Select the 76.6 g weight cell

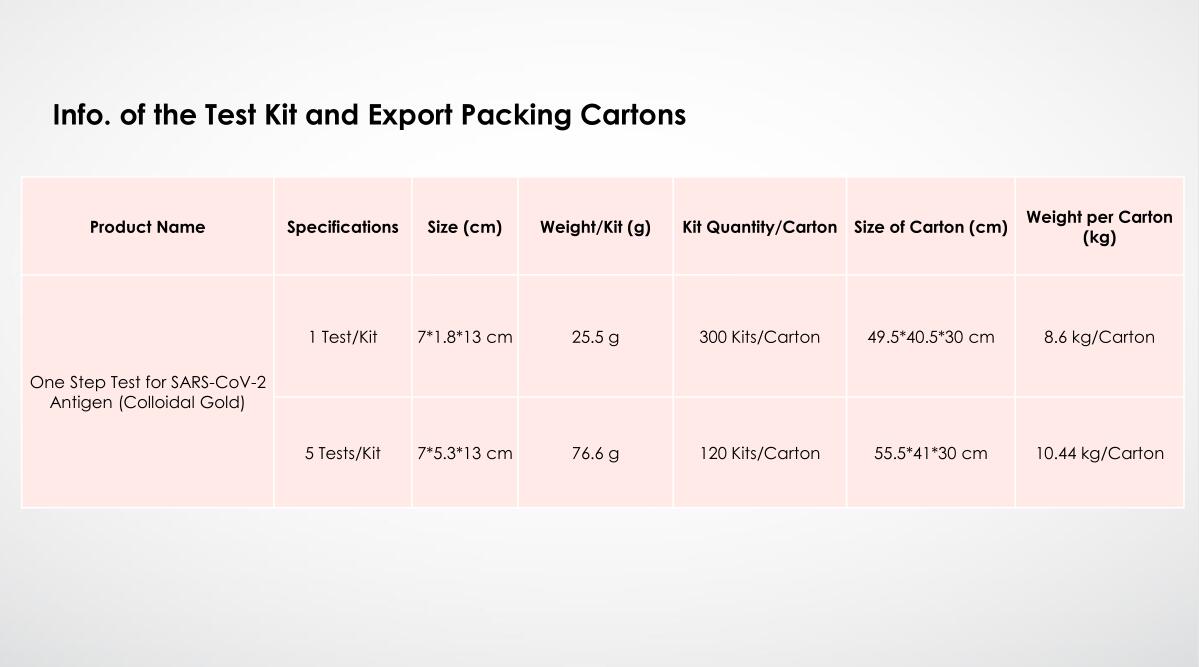(596, 453)
